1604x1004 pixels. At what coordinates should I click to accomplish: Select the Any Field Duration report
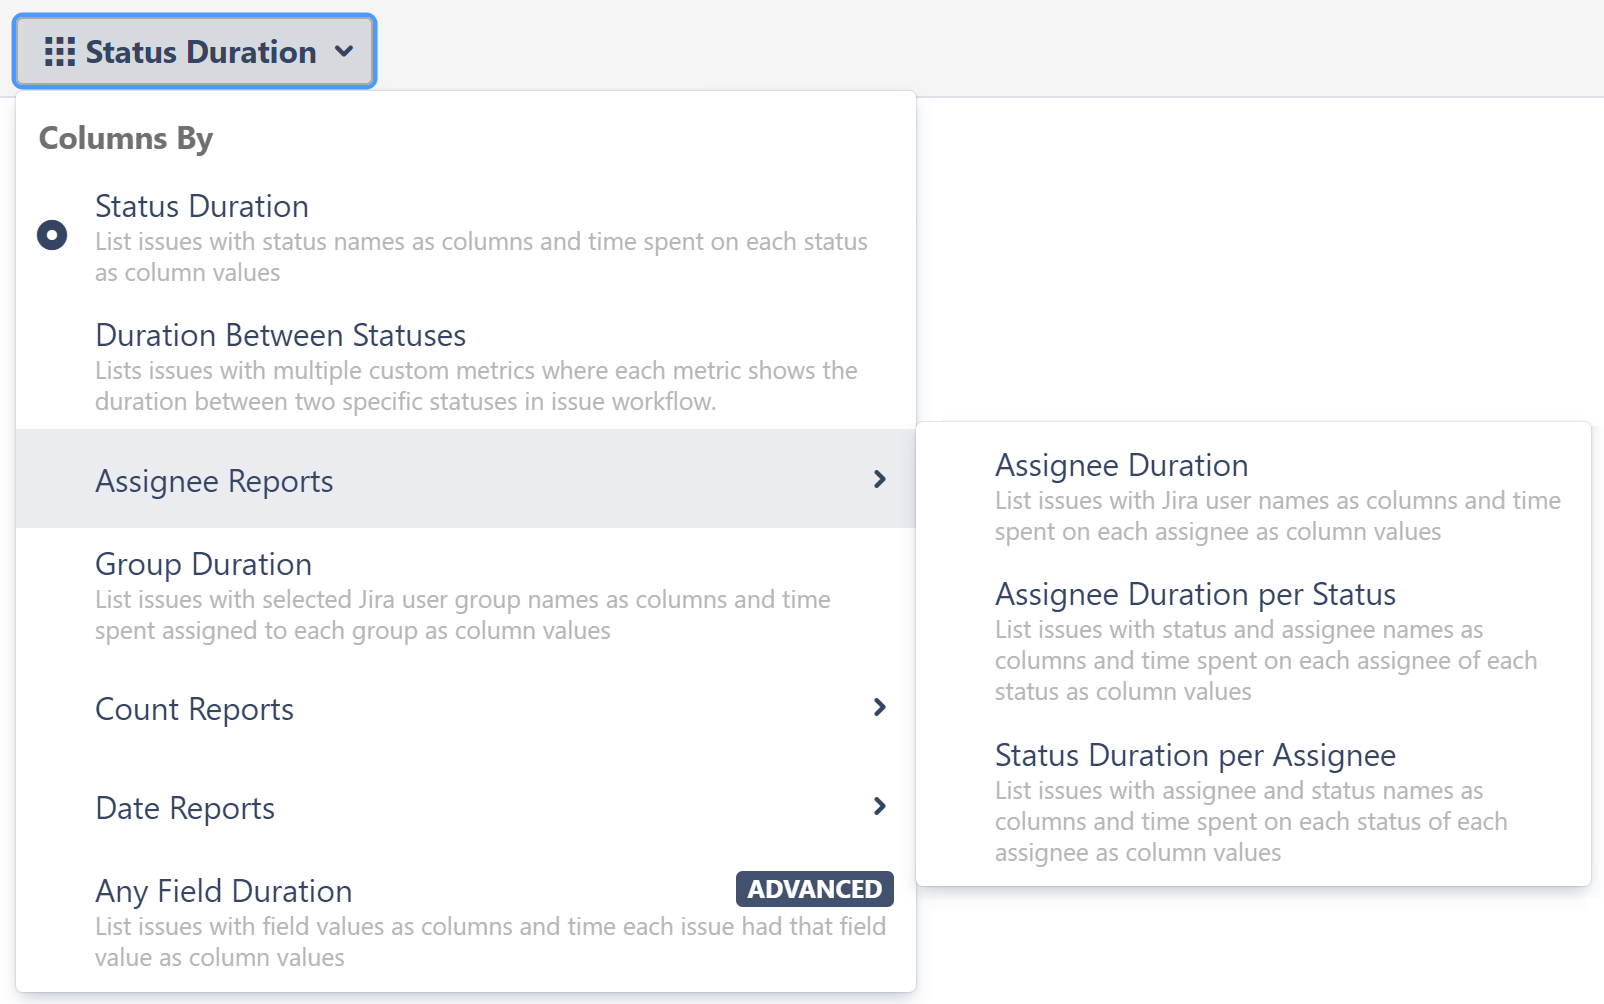tap(223, 891)
